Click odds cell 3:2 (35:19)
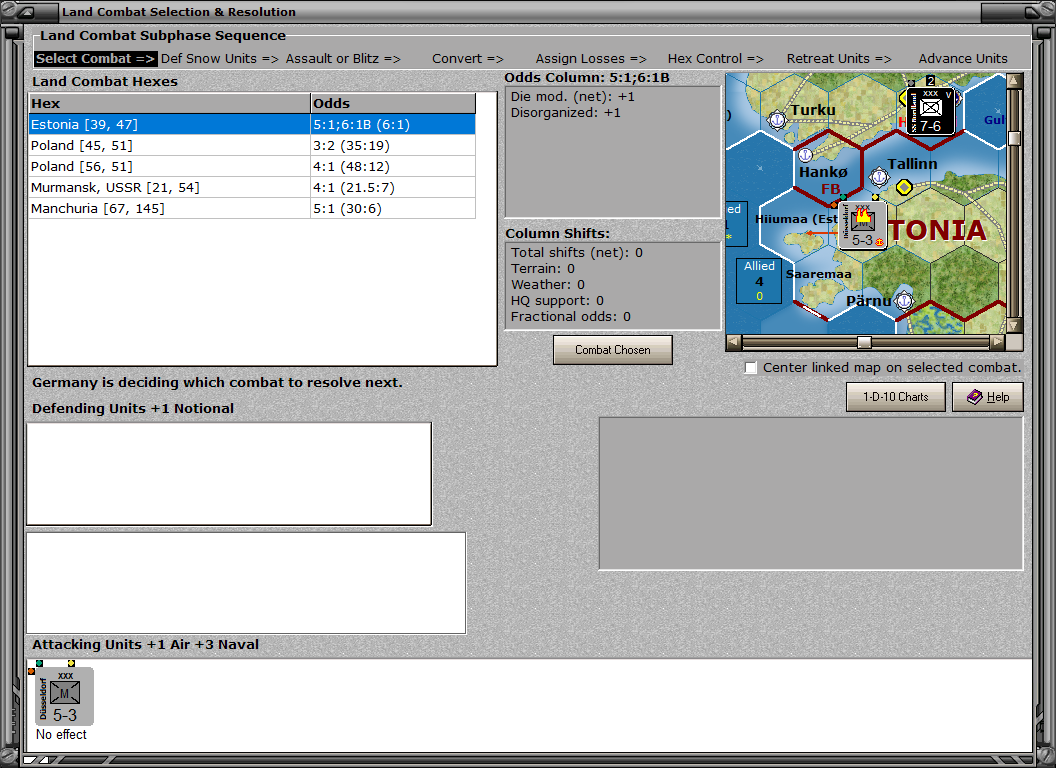This screenshot has width=1056, height=768. [x=393, y=146]
